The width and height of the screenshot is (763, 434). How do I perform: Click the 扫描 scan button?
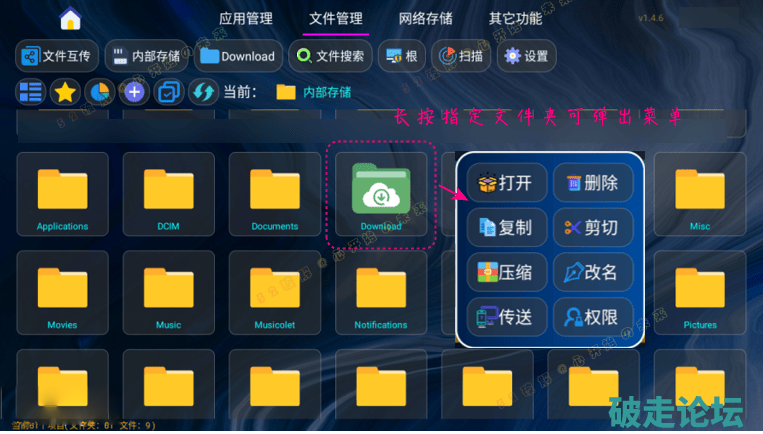tap(461, 56)
